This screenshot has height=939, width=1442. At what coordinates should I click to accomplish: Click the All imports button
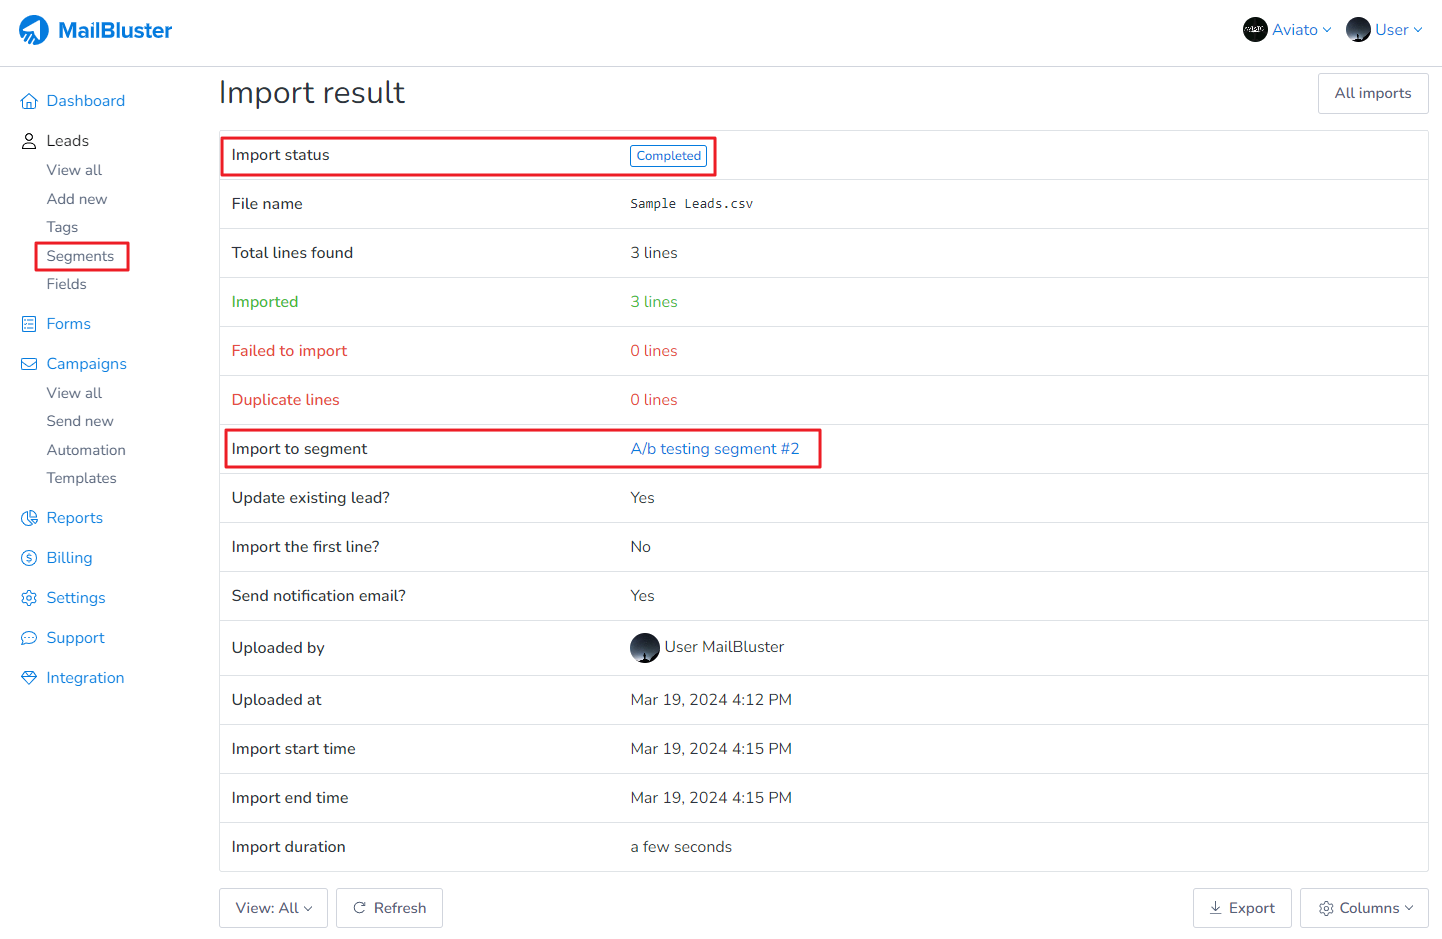point(1372,93)
